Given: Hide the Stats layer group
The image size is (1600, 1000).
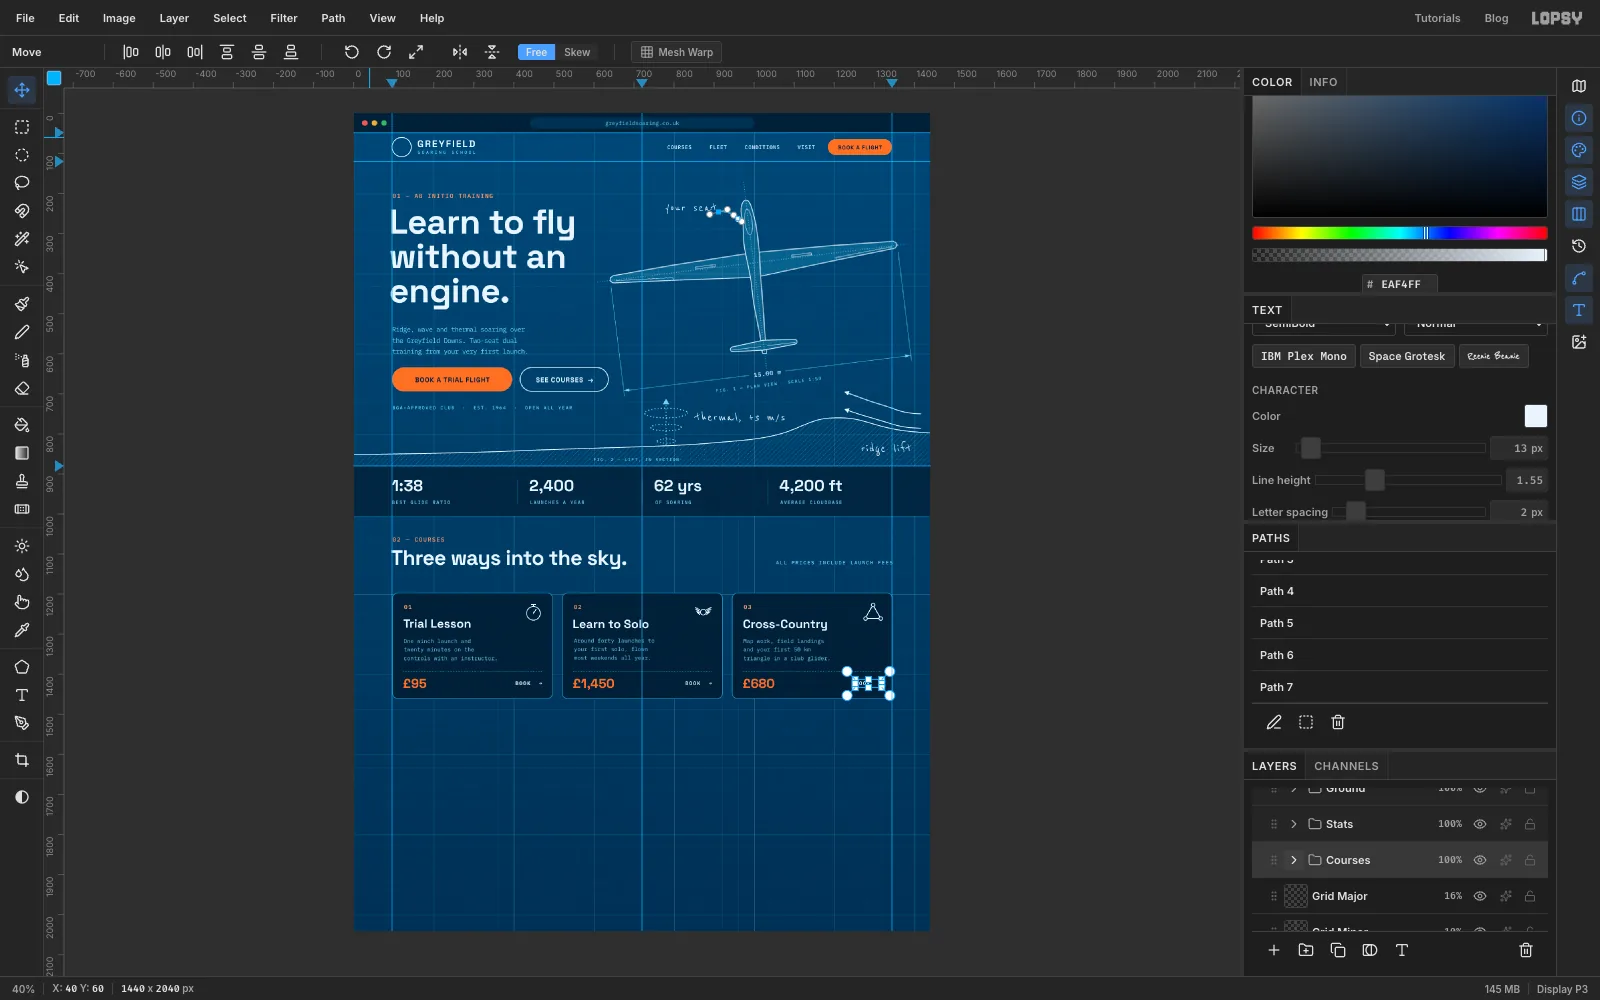Looking at the screenshot, I should (1480, 824).
